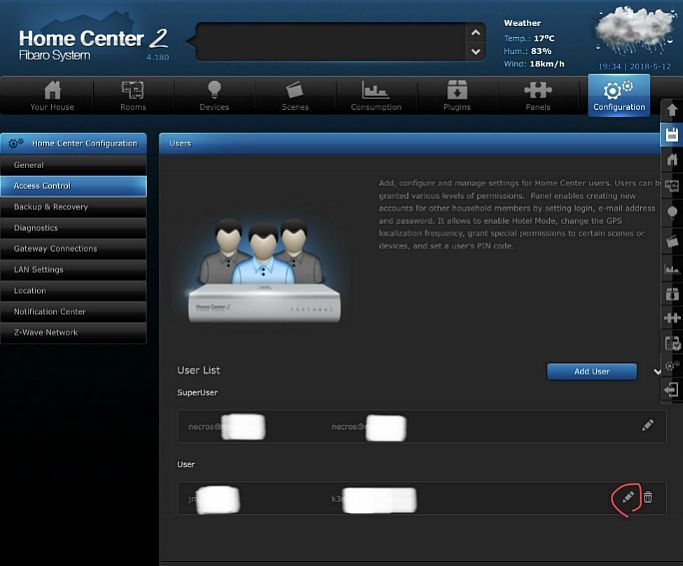
Task: Open Location settings
Action: click(73, 291)
